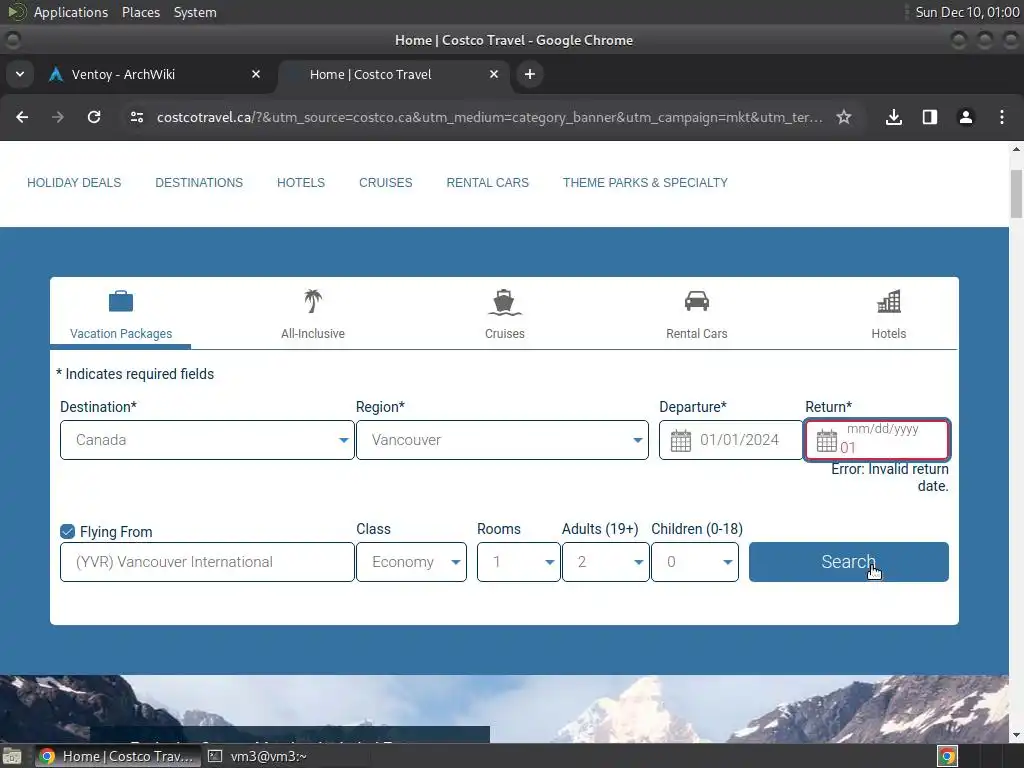Open the Chrome three-dot menu
This screenshot has width=1024, height=768.
pos(1002,117)
